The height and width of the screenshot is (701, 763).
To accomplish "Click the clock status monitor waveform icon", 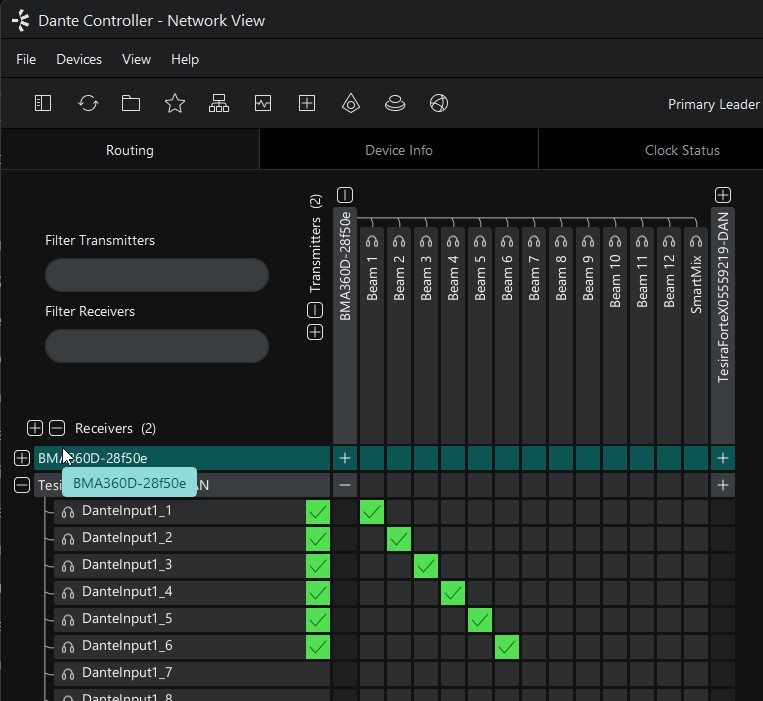I will (x=263, y=103).
